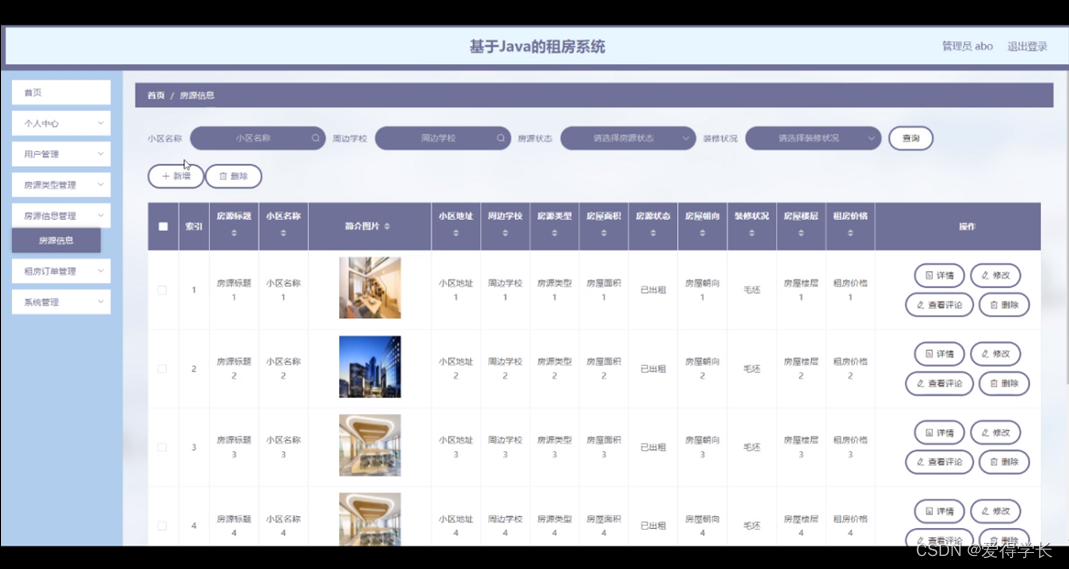1069x569 pixels.
Task: Check the row 4 checkbox
Action: 162,525
